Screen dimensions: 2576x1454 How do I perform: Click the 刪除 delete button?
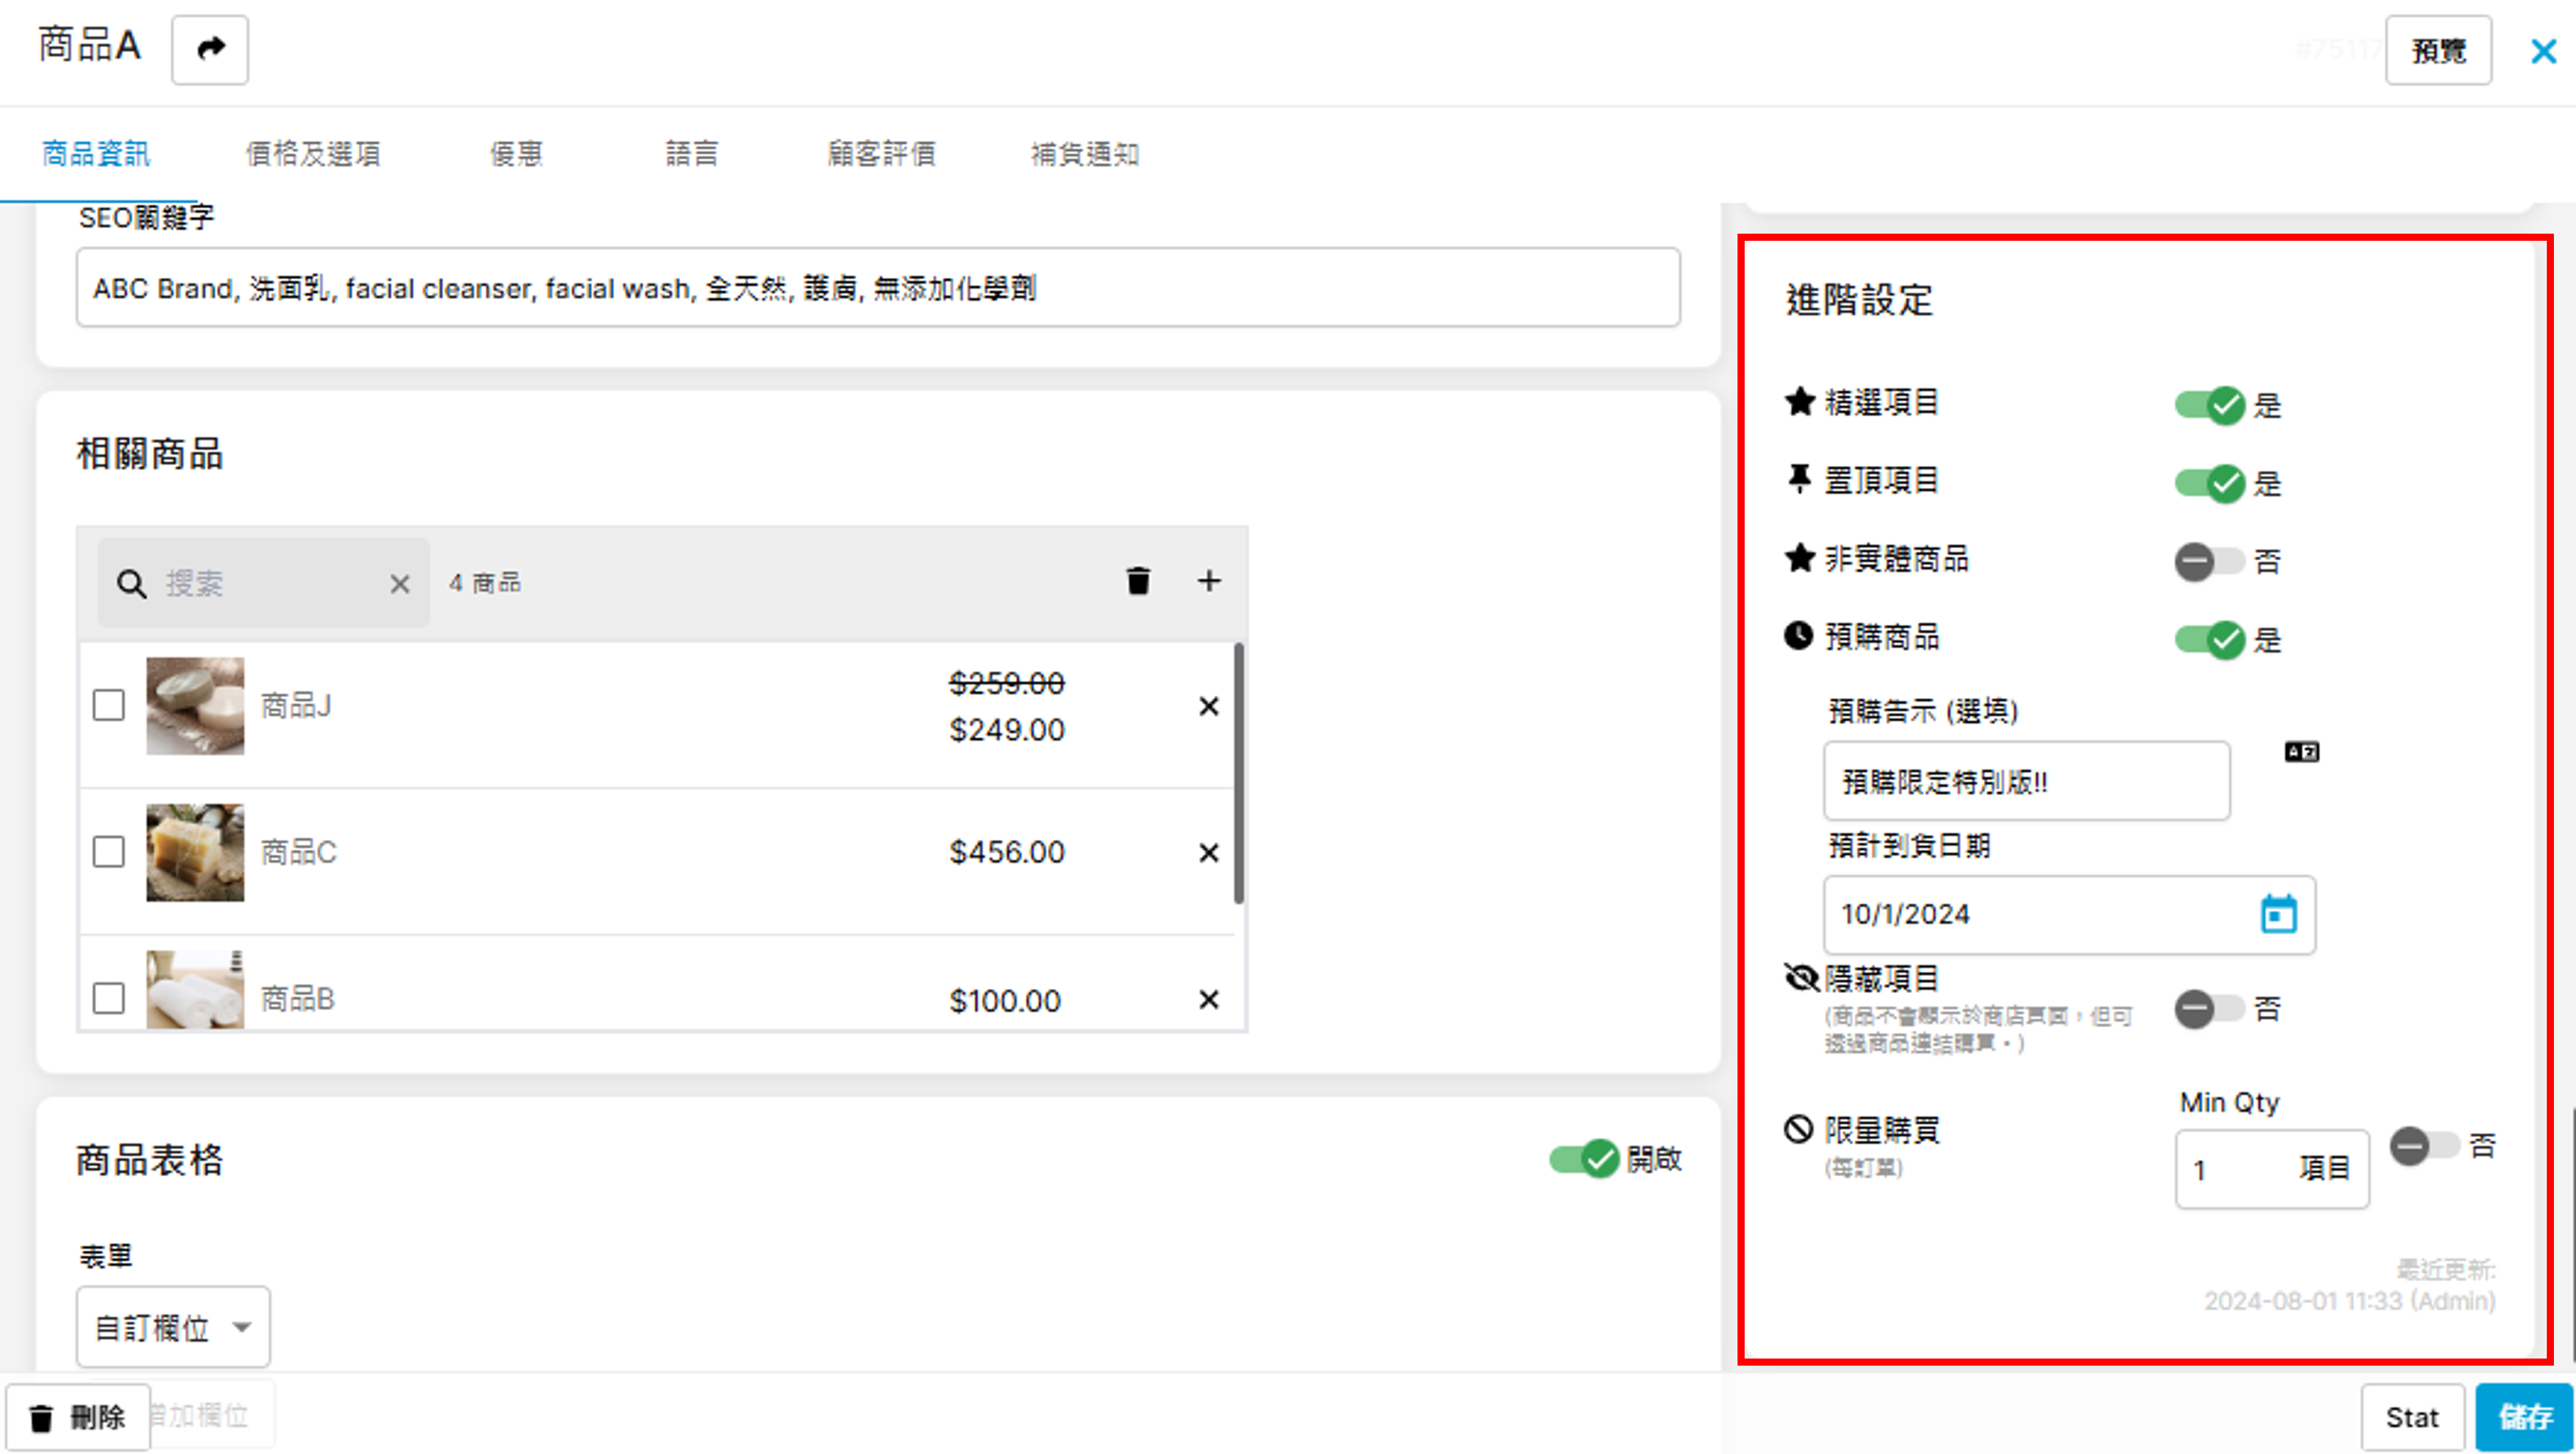click(x=78, y=1417)
